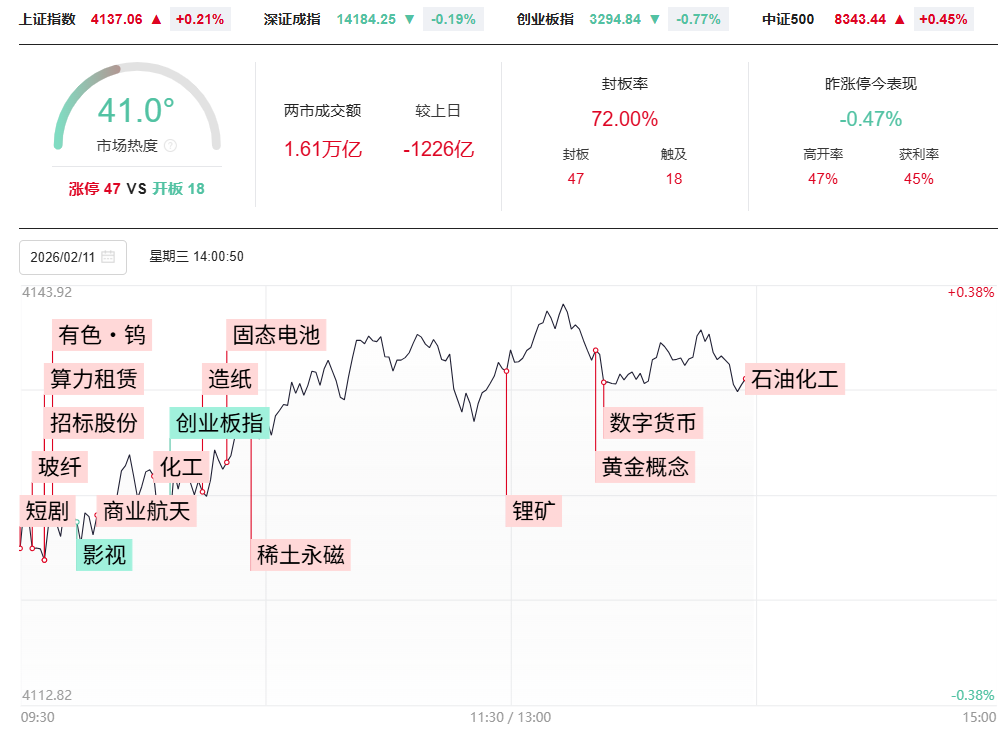
Task: Select the 稀土永磁 marker label
Action: (x=301, y=555)
